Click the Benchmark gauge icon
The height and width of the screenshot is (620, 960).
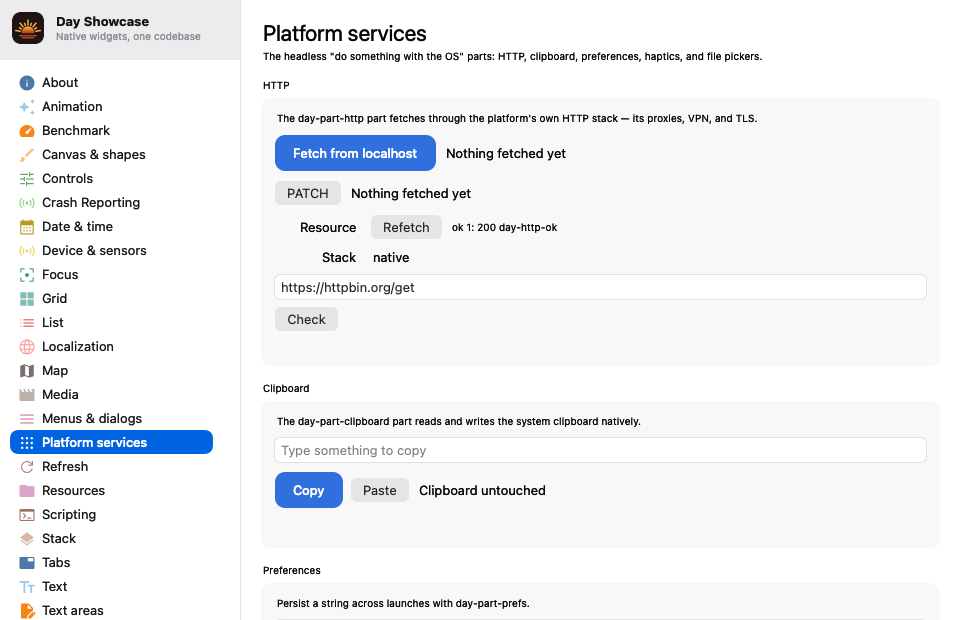[x=27, y=130]
